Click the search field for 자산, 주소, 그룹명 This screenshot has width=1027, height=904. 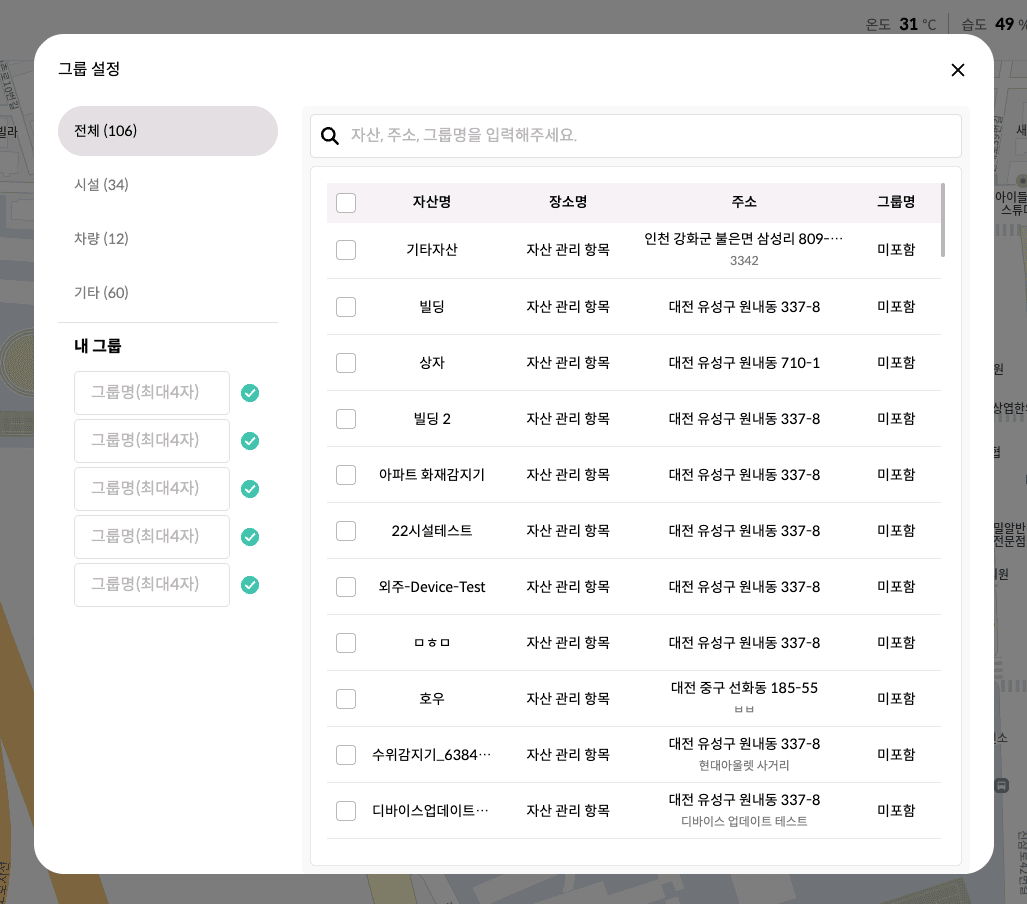coord(635,136)
